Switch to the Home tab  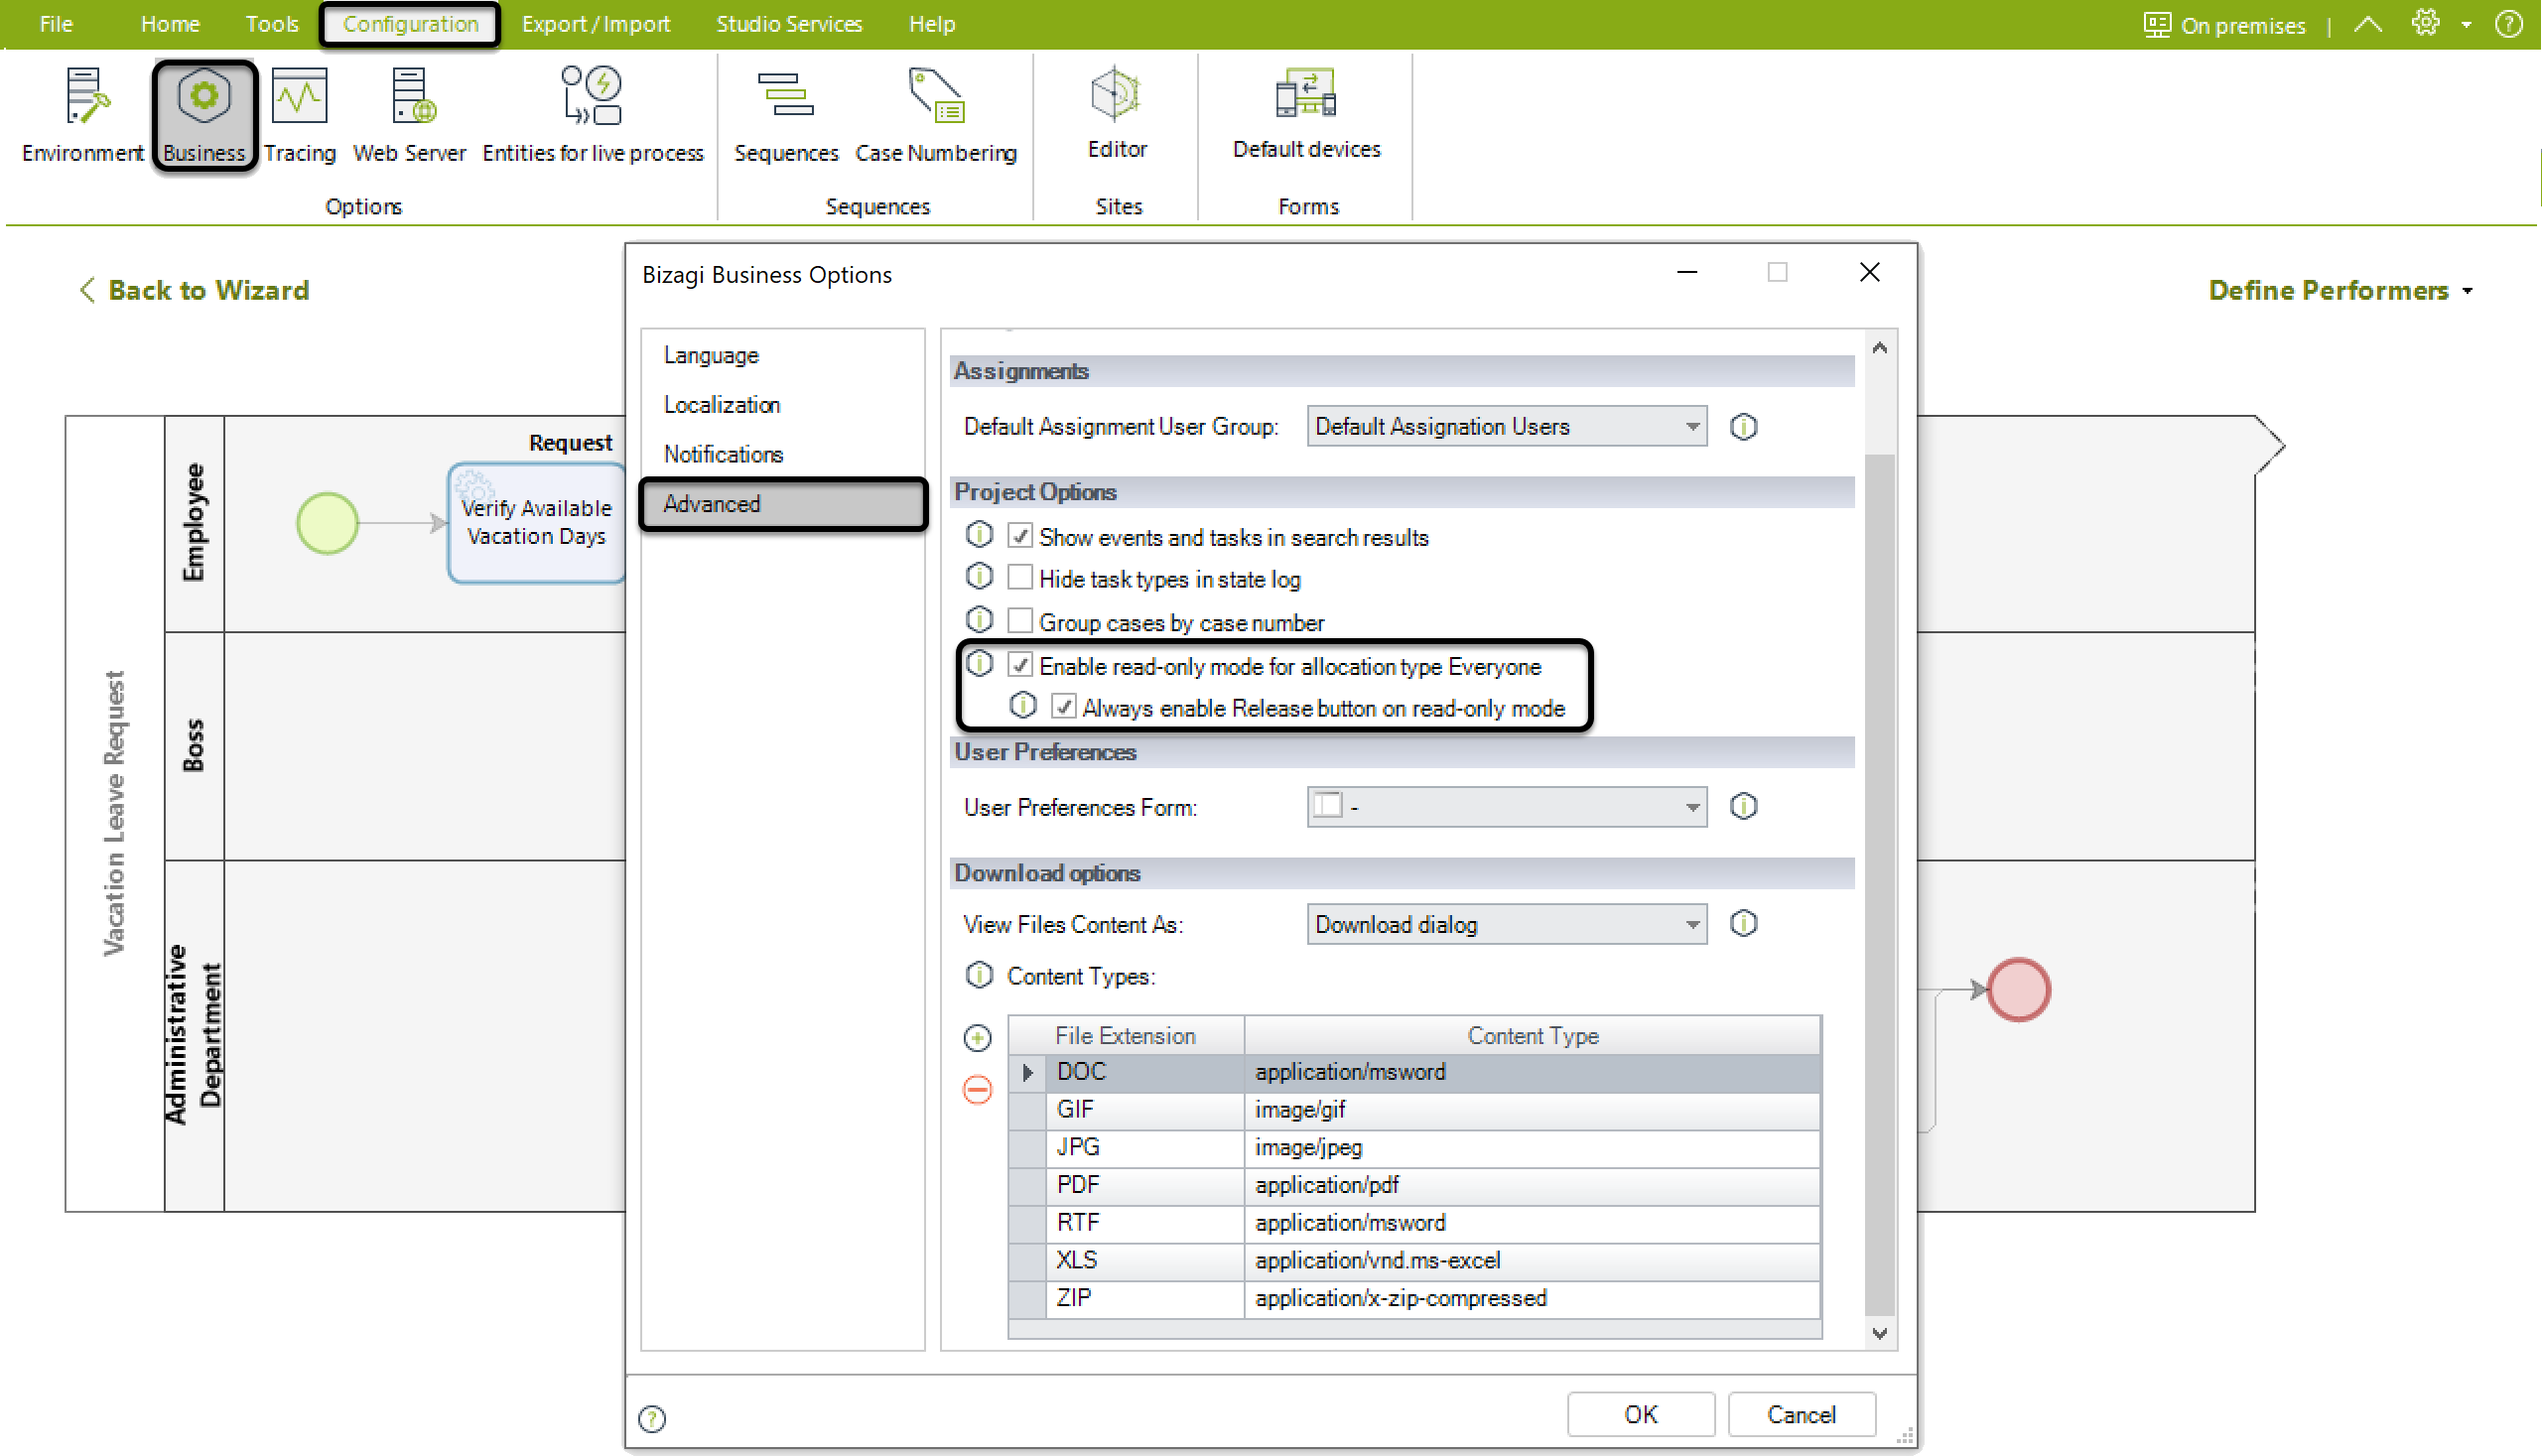[x=170, y=24]
